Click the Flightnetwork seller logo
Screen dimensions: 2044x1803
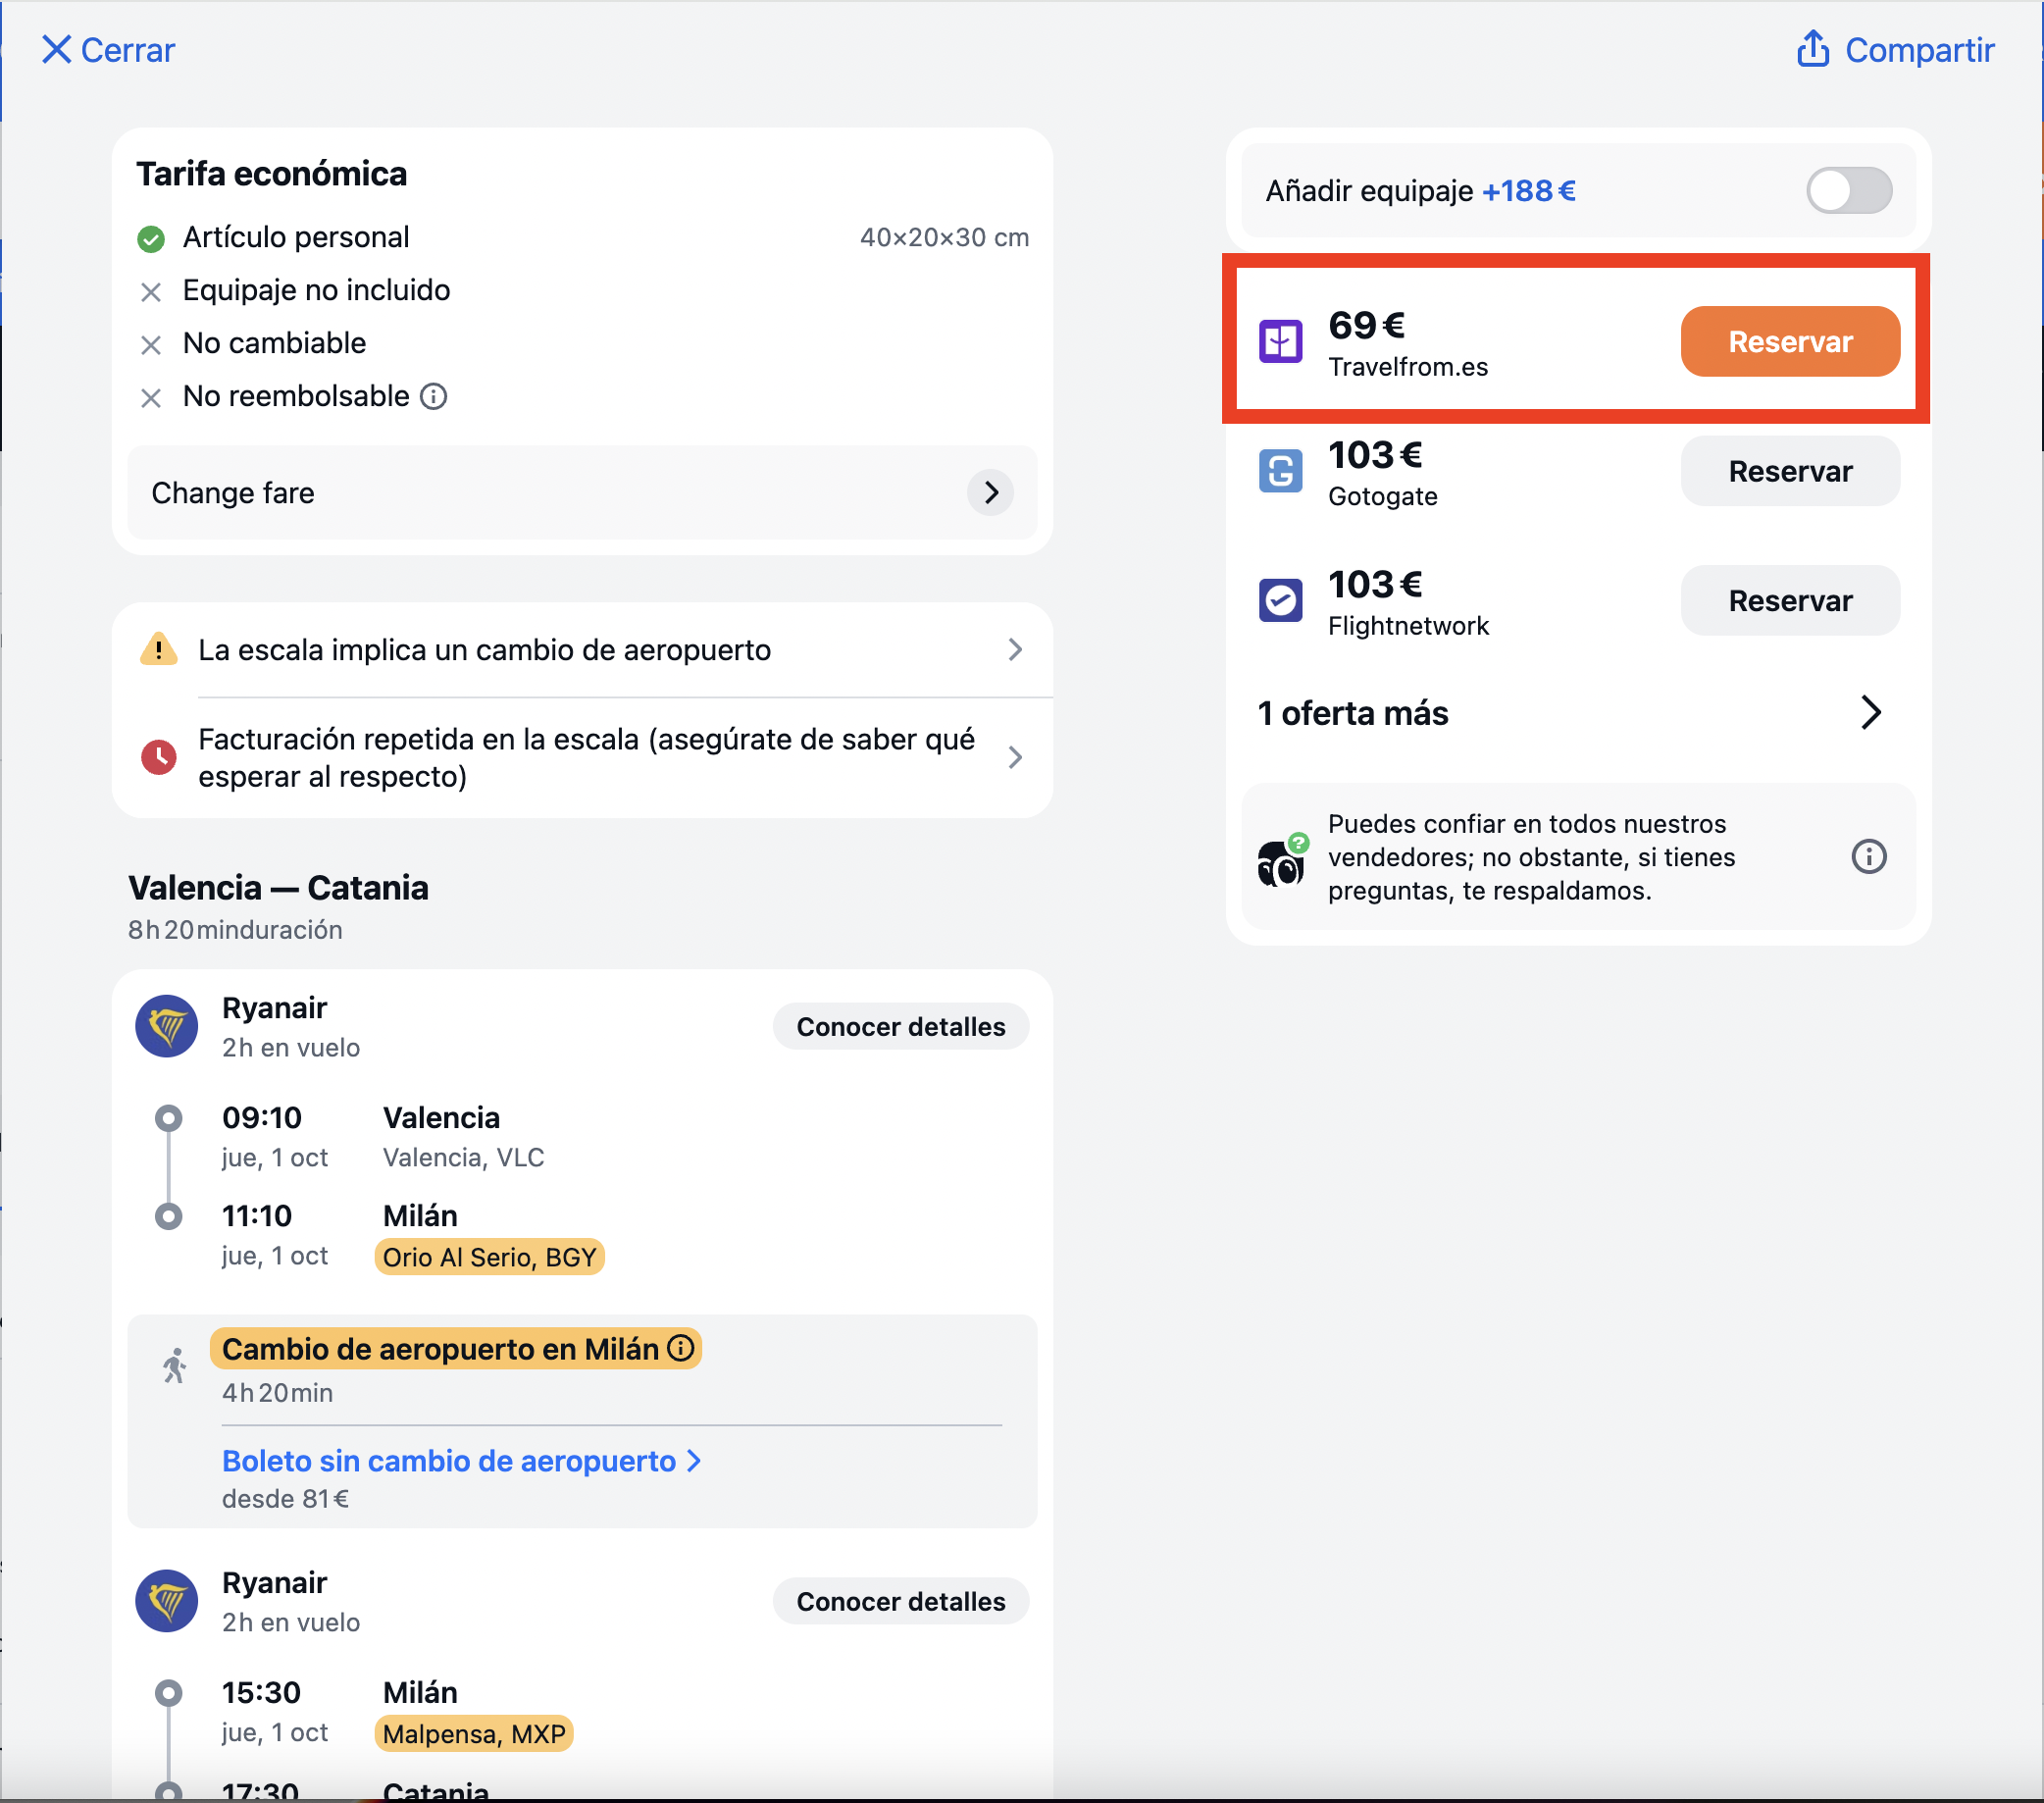coord(1280,601)
